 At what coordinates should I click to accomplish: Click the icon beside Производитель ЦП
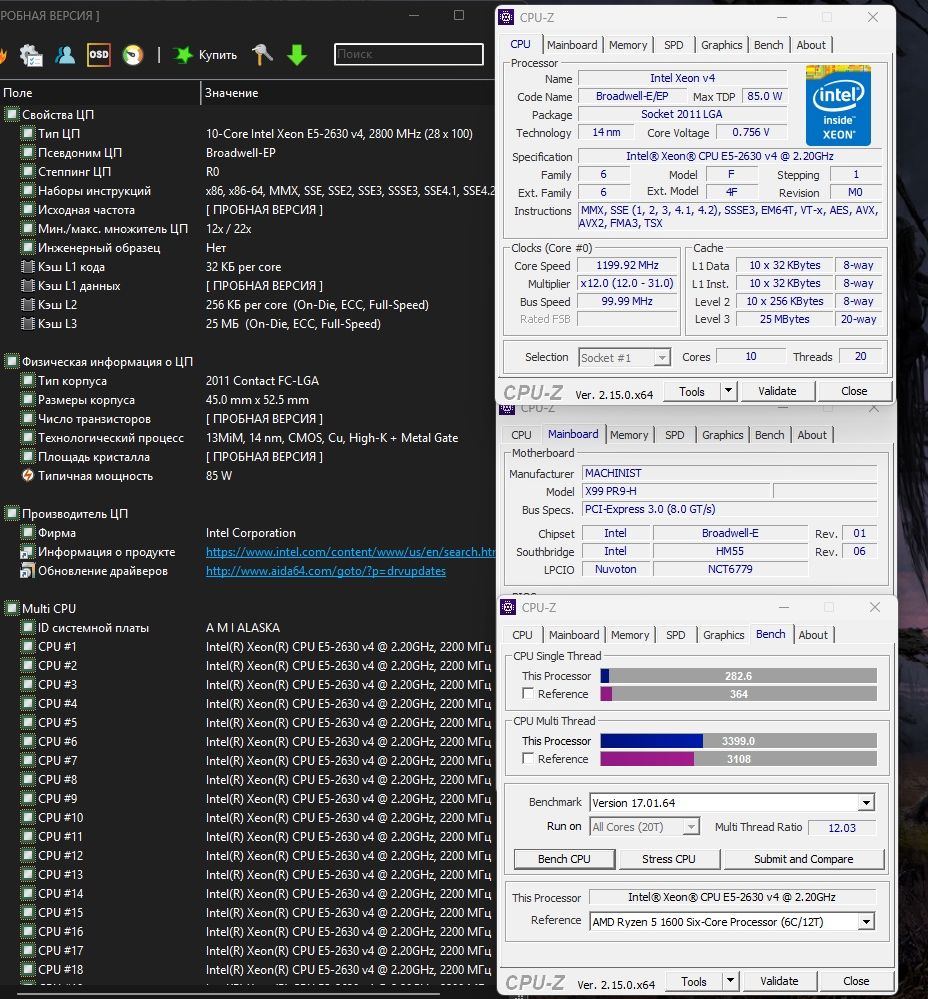11,514
